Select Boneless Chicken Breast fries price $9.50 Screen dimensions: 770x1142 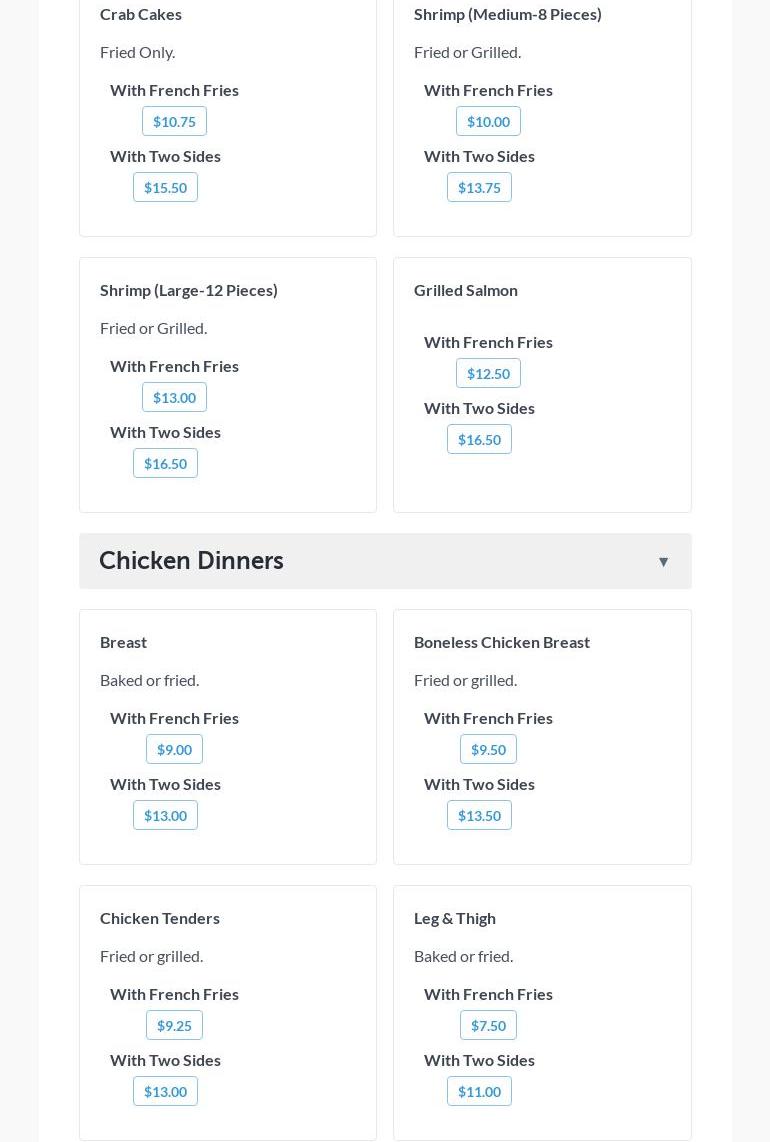point(488,750)
